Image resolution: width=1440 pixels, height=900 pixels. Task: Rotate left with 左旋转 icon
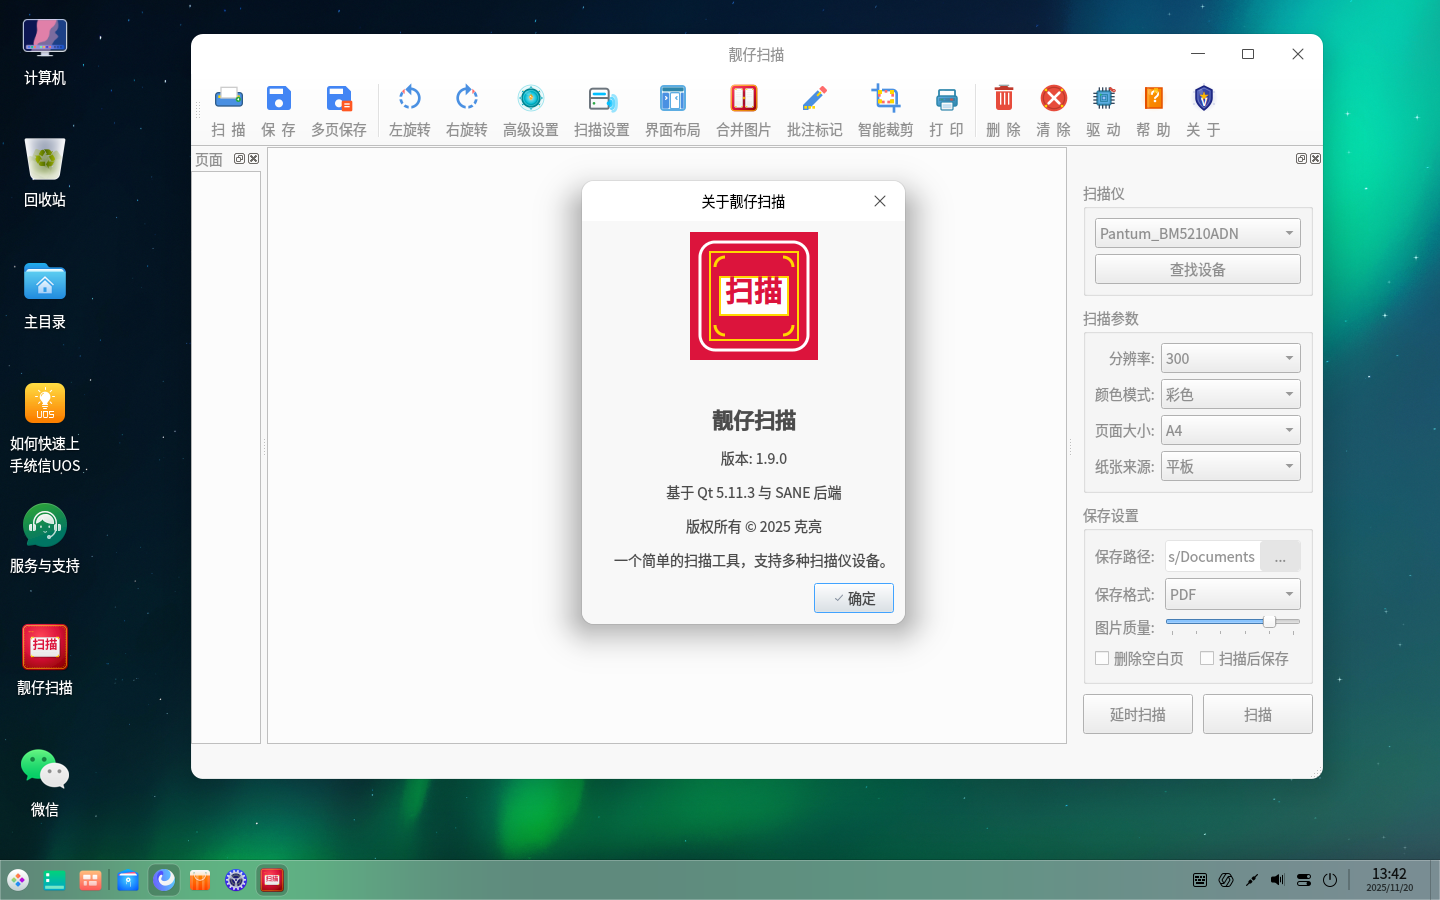point(410,98)
